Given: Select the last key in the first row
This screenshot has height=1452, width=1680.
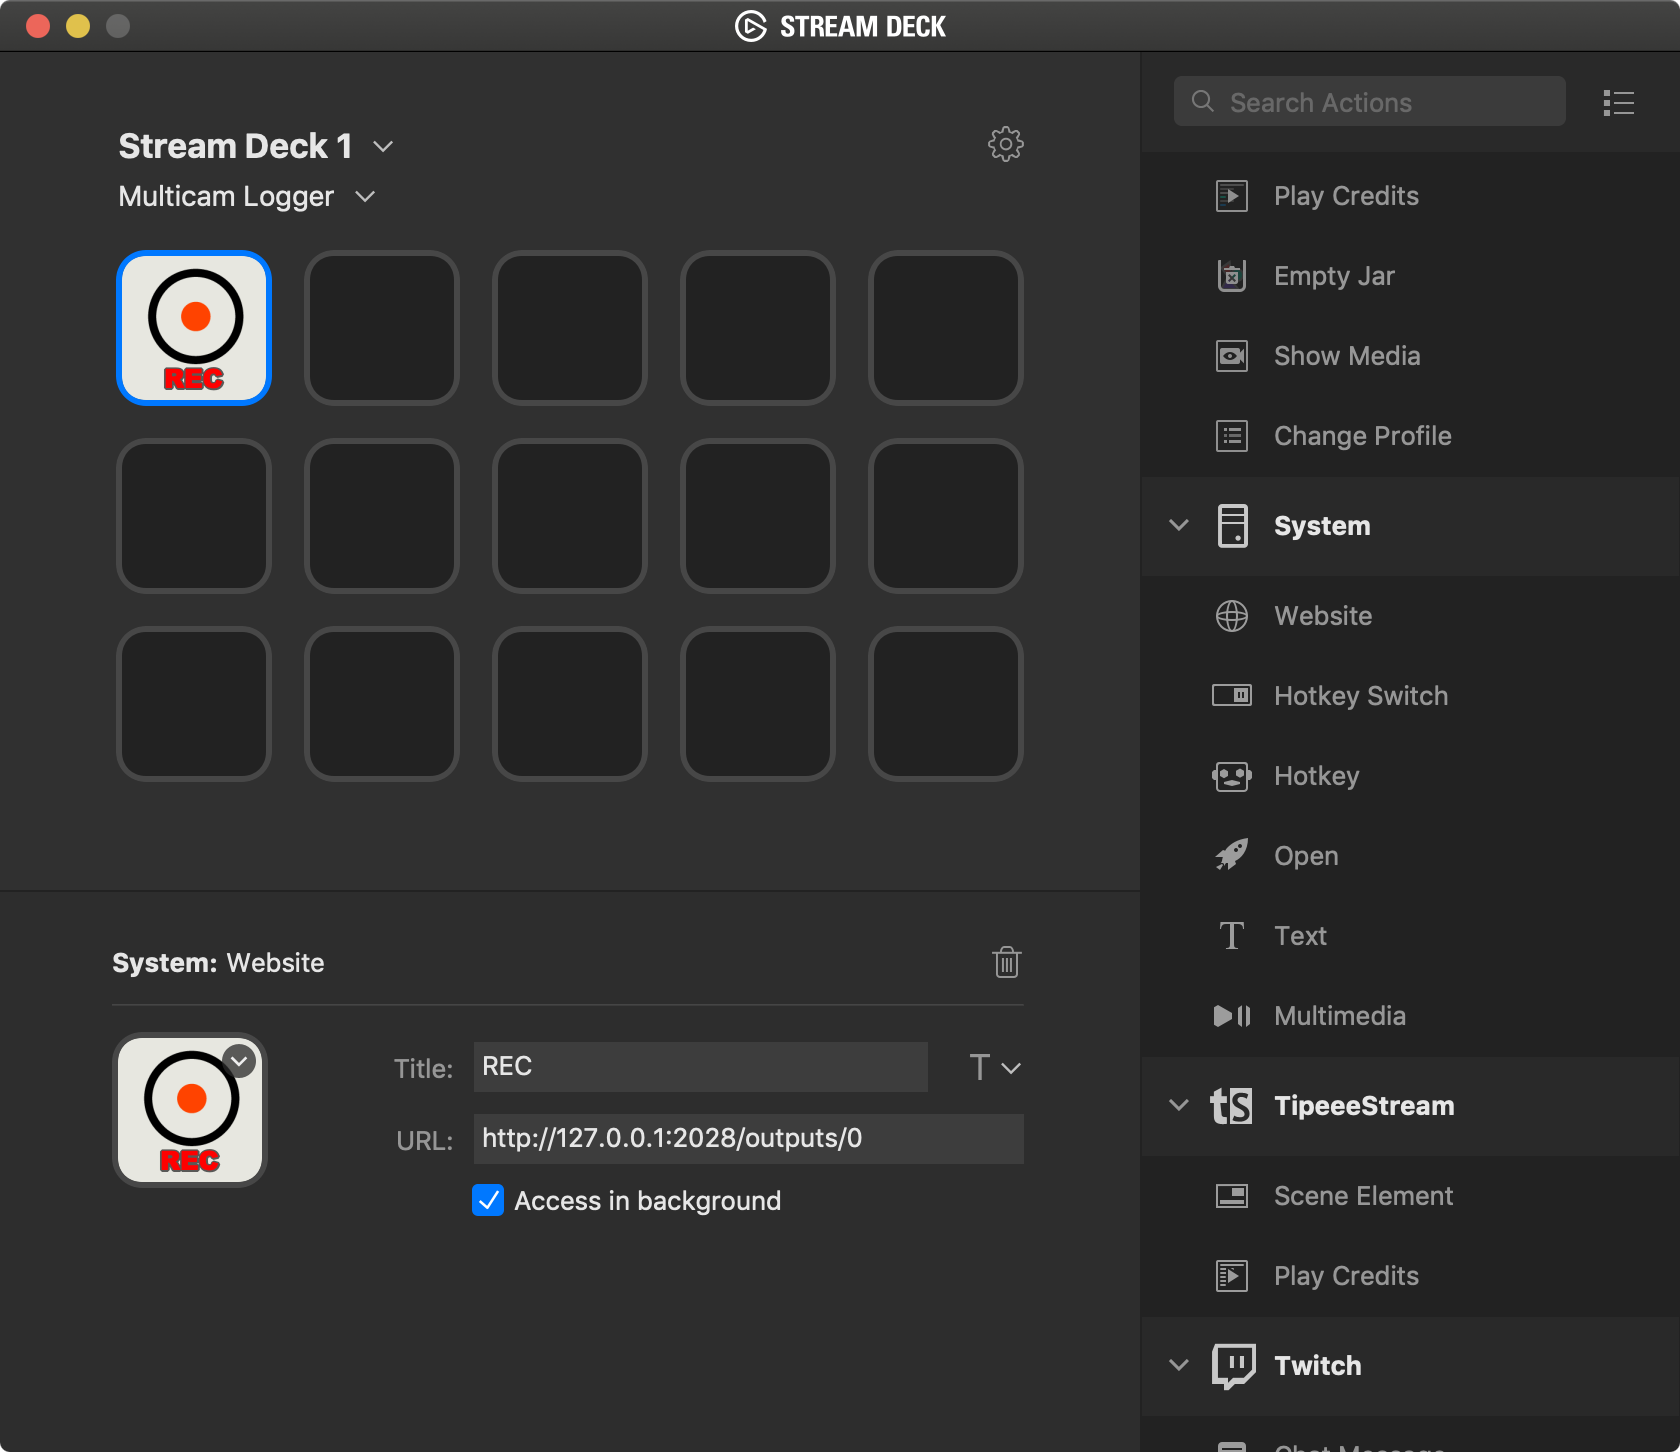Looking at the screenshot, I should click(946, 328).
